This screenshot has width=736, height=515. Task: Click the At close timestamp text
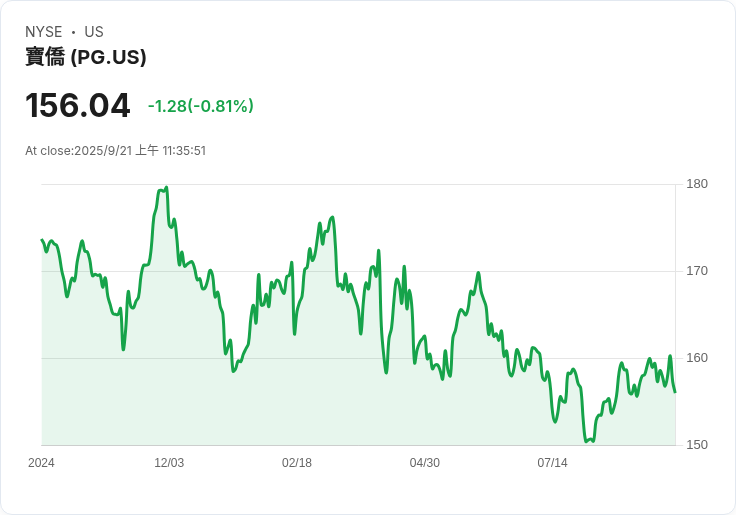pyautogui.click(x=115, y=151)
